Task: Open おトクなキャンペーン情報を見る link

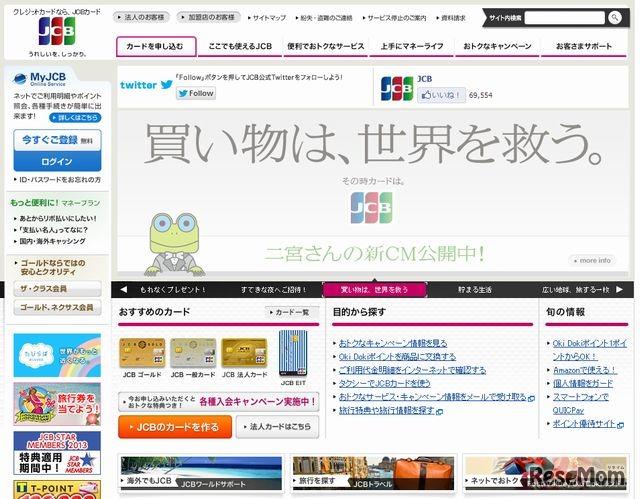Action: 393,344
